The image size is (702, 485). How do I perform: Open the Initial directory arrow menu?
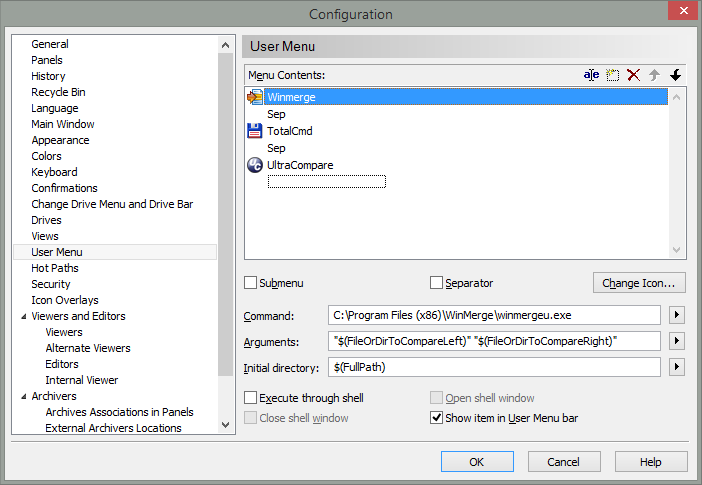(x=676, y=367)
